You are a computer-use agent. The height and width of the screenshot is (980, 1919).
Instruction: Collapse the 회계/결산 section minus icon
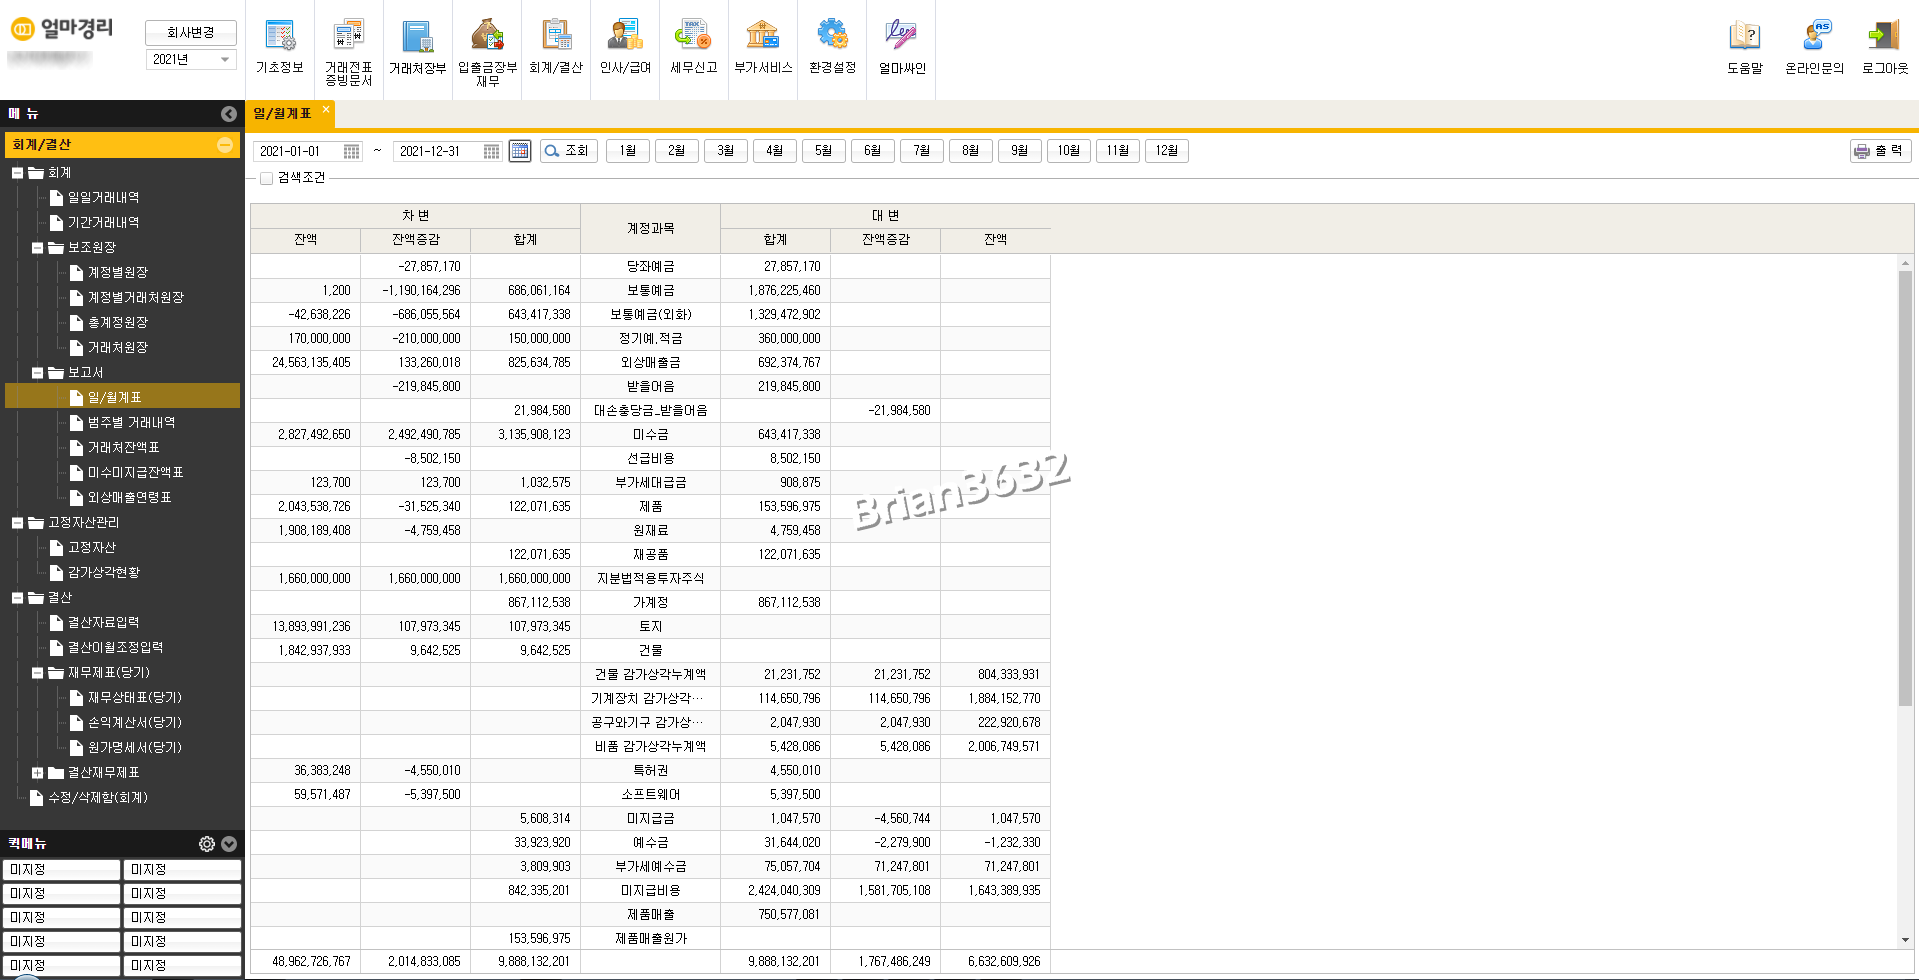coord(225,145)
